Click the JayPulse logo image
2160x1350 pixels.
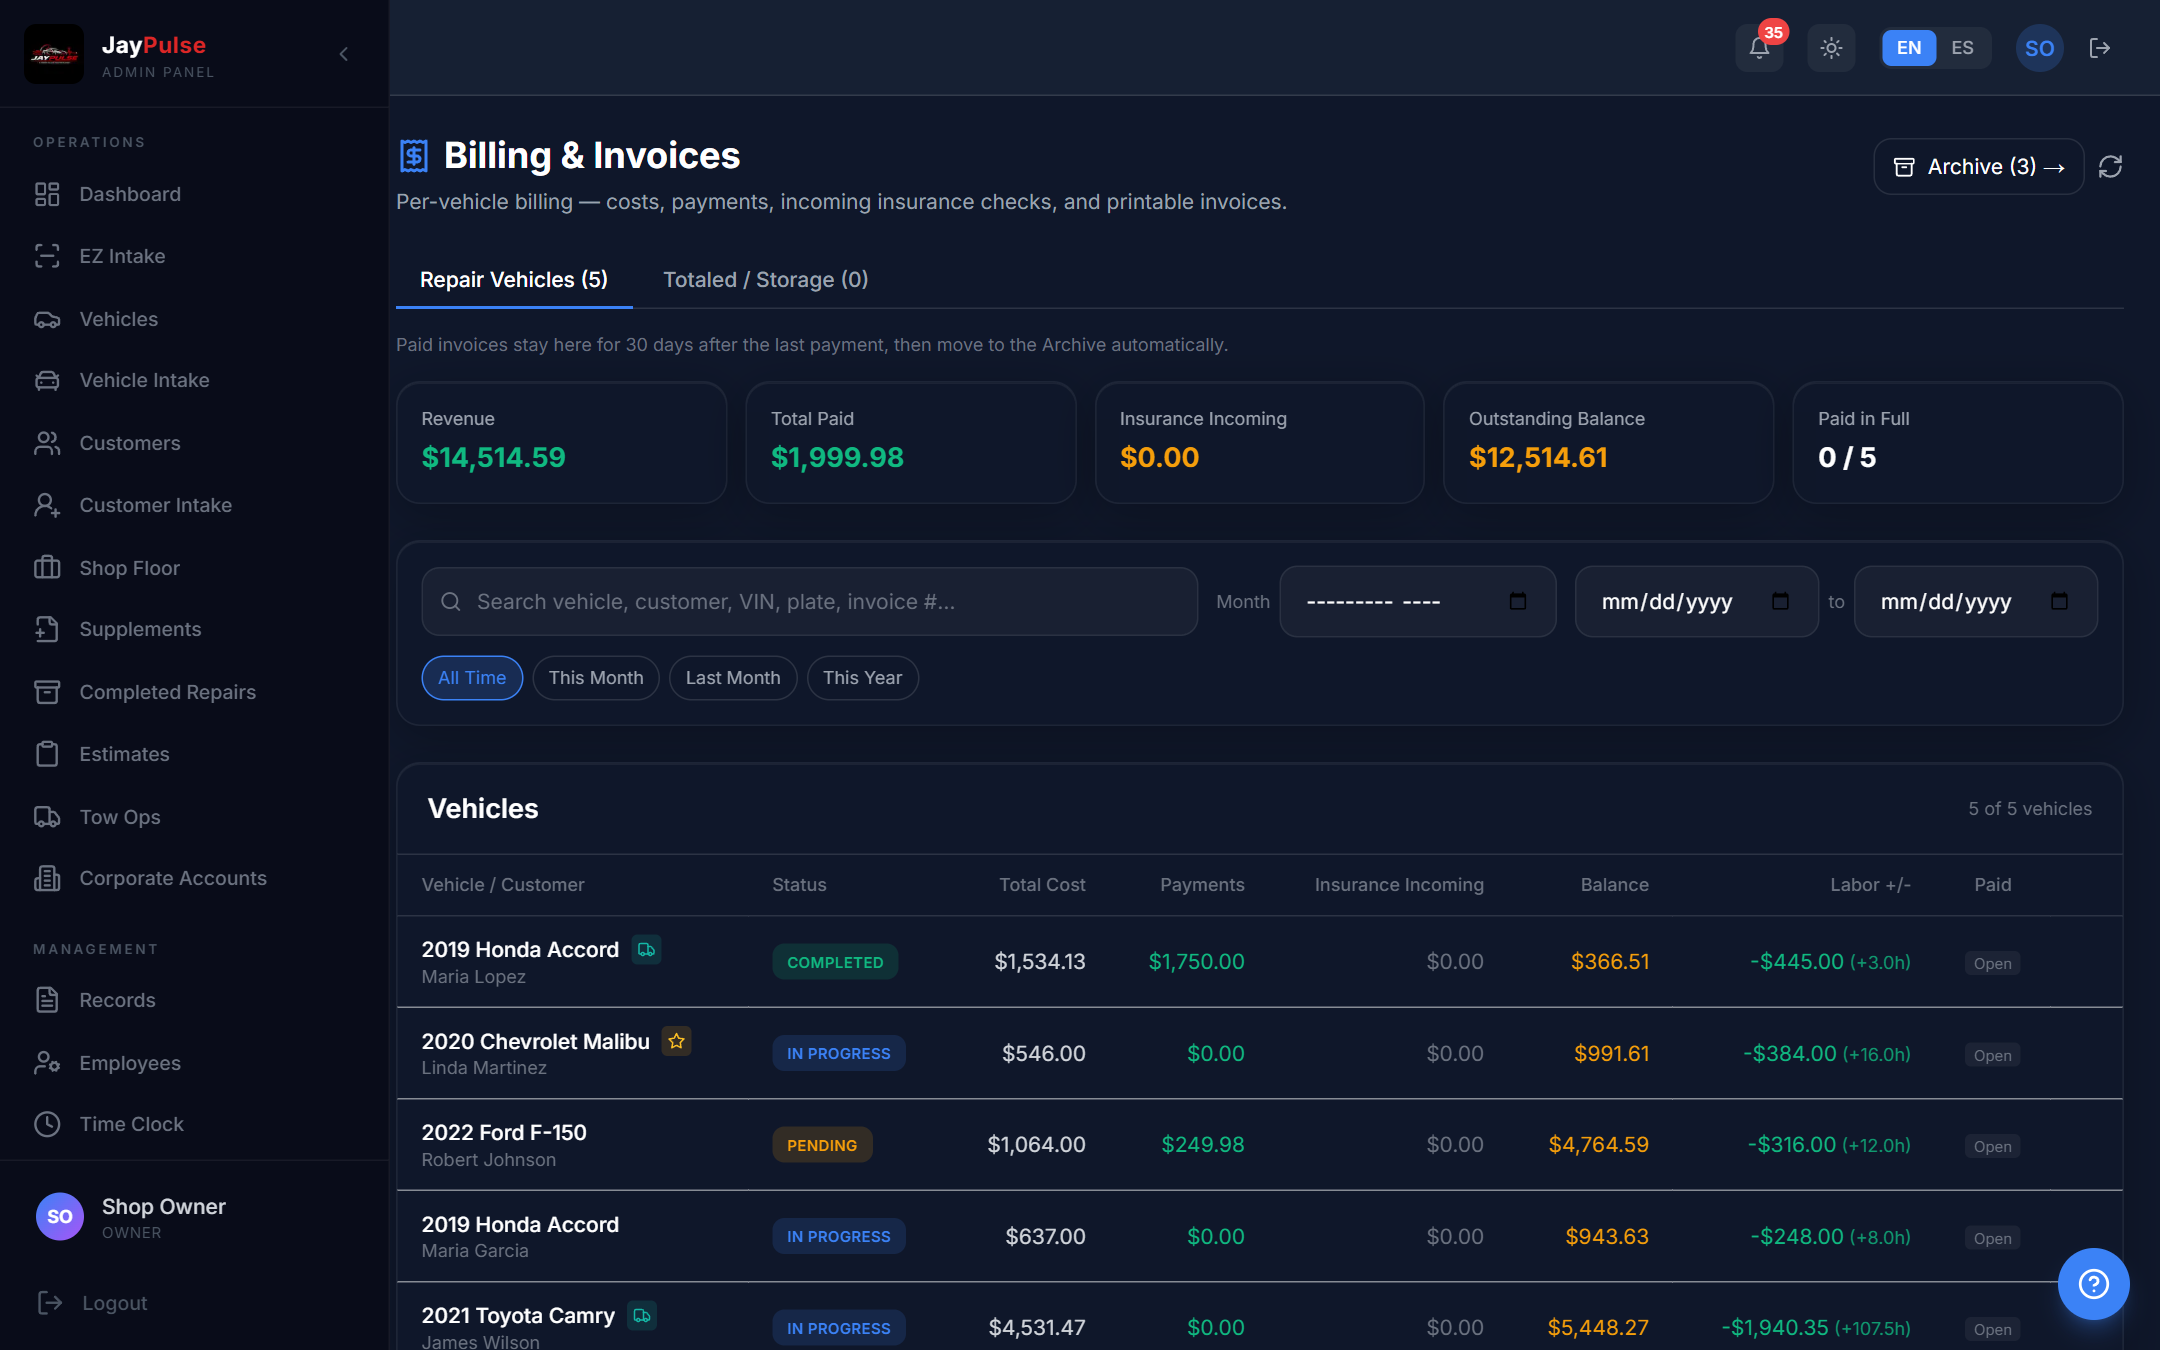(x=54, y=54)
